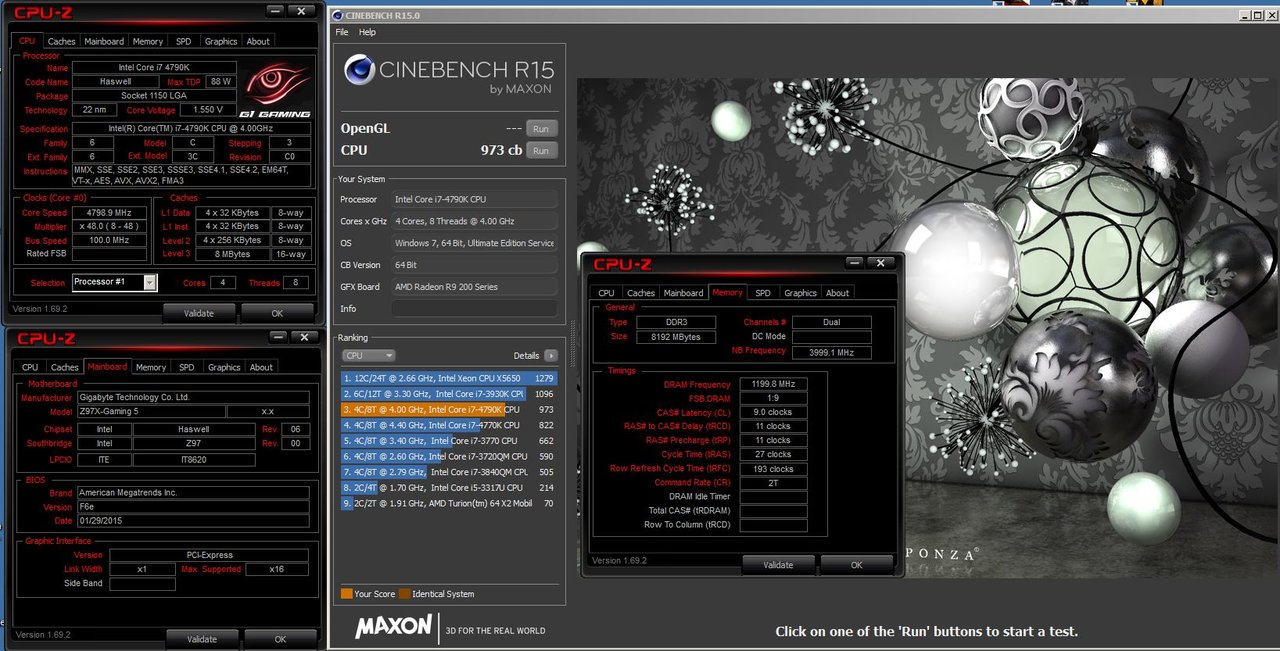Select ranking row Intel Core i7-3720QM

448,456
